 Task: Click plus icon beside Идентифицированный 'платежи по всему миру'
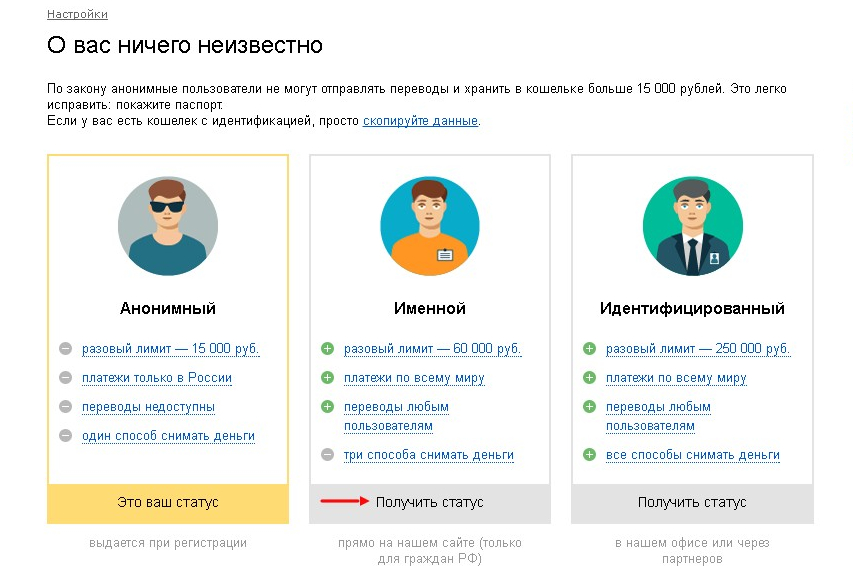coord(590,378)
